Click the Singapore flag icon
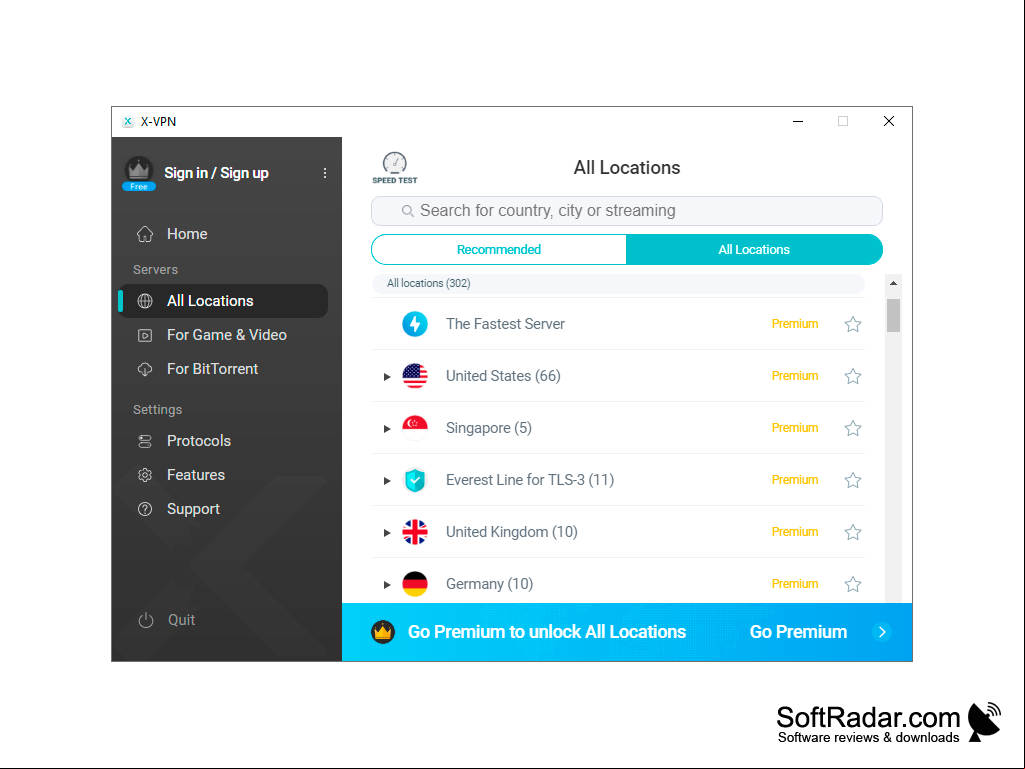This screenshot has width=1025, height=769. (x=415, y=428)
